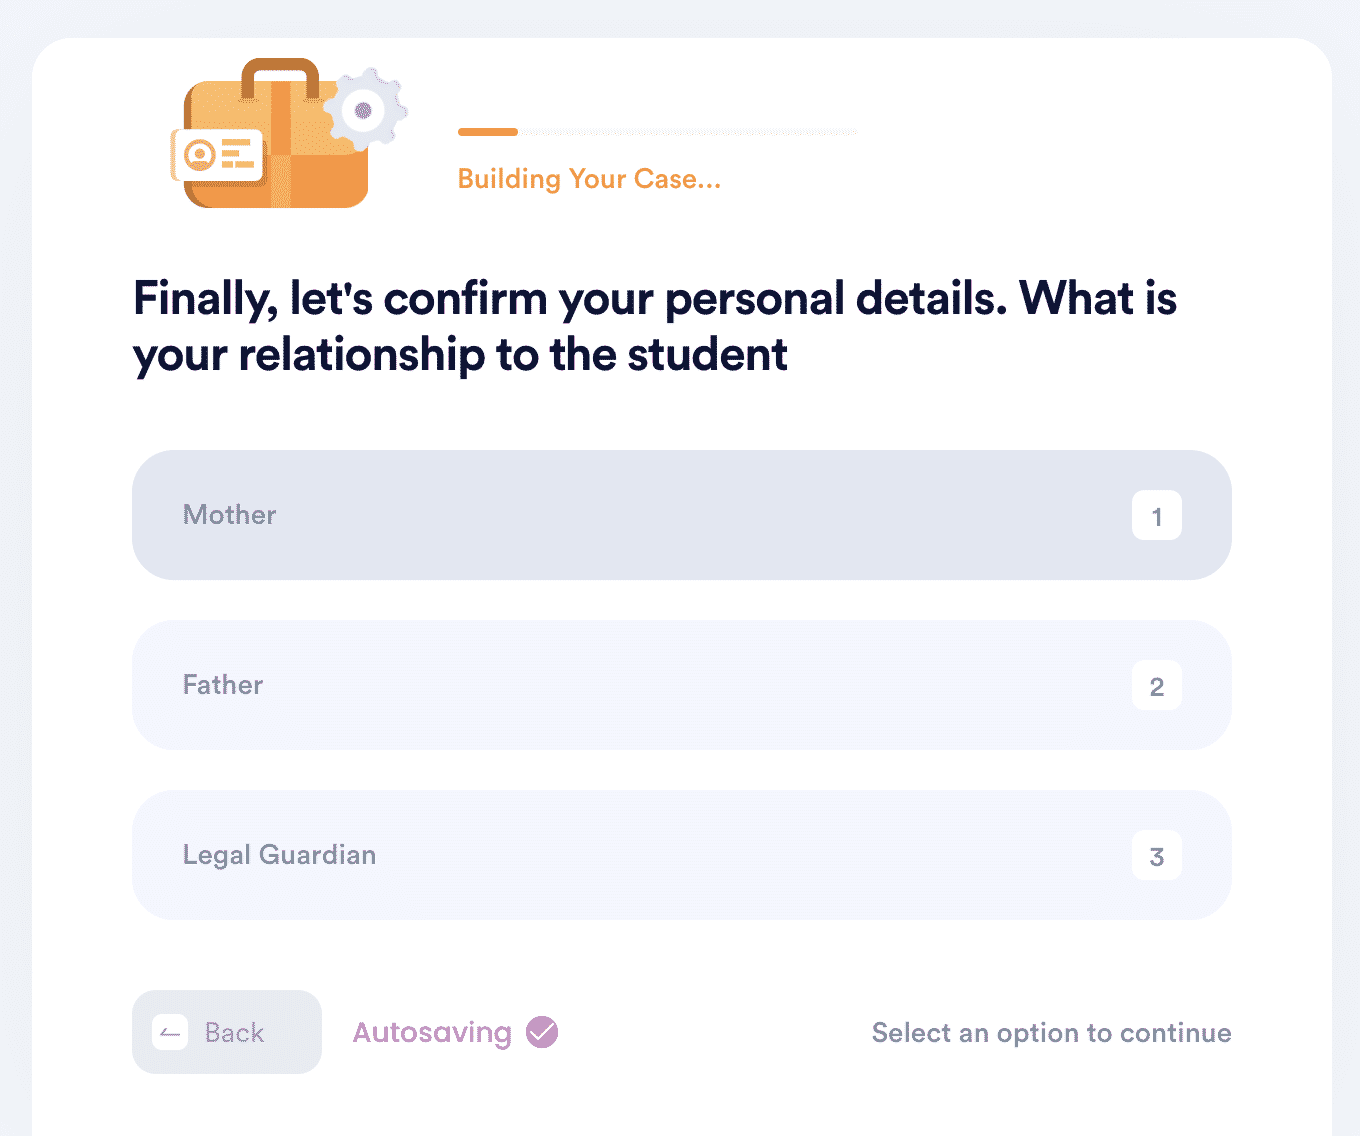This screenshot has width=1360, height=1136.
Task: Select the Mother option
Action: (x=681, y=515)
